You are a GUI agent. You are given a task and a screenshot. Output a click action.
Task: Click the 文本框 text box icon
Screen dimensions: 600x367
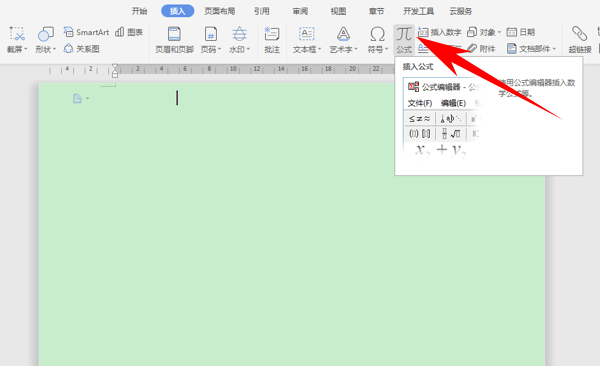tap(307, 34)
